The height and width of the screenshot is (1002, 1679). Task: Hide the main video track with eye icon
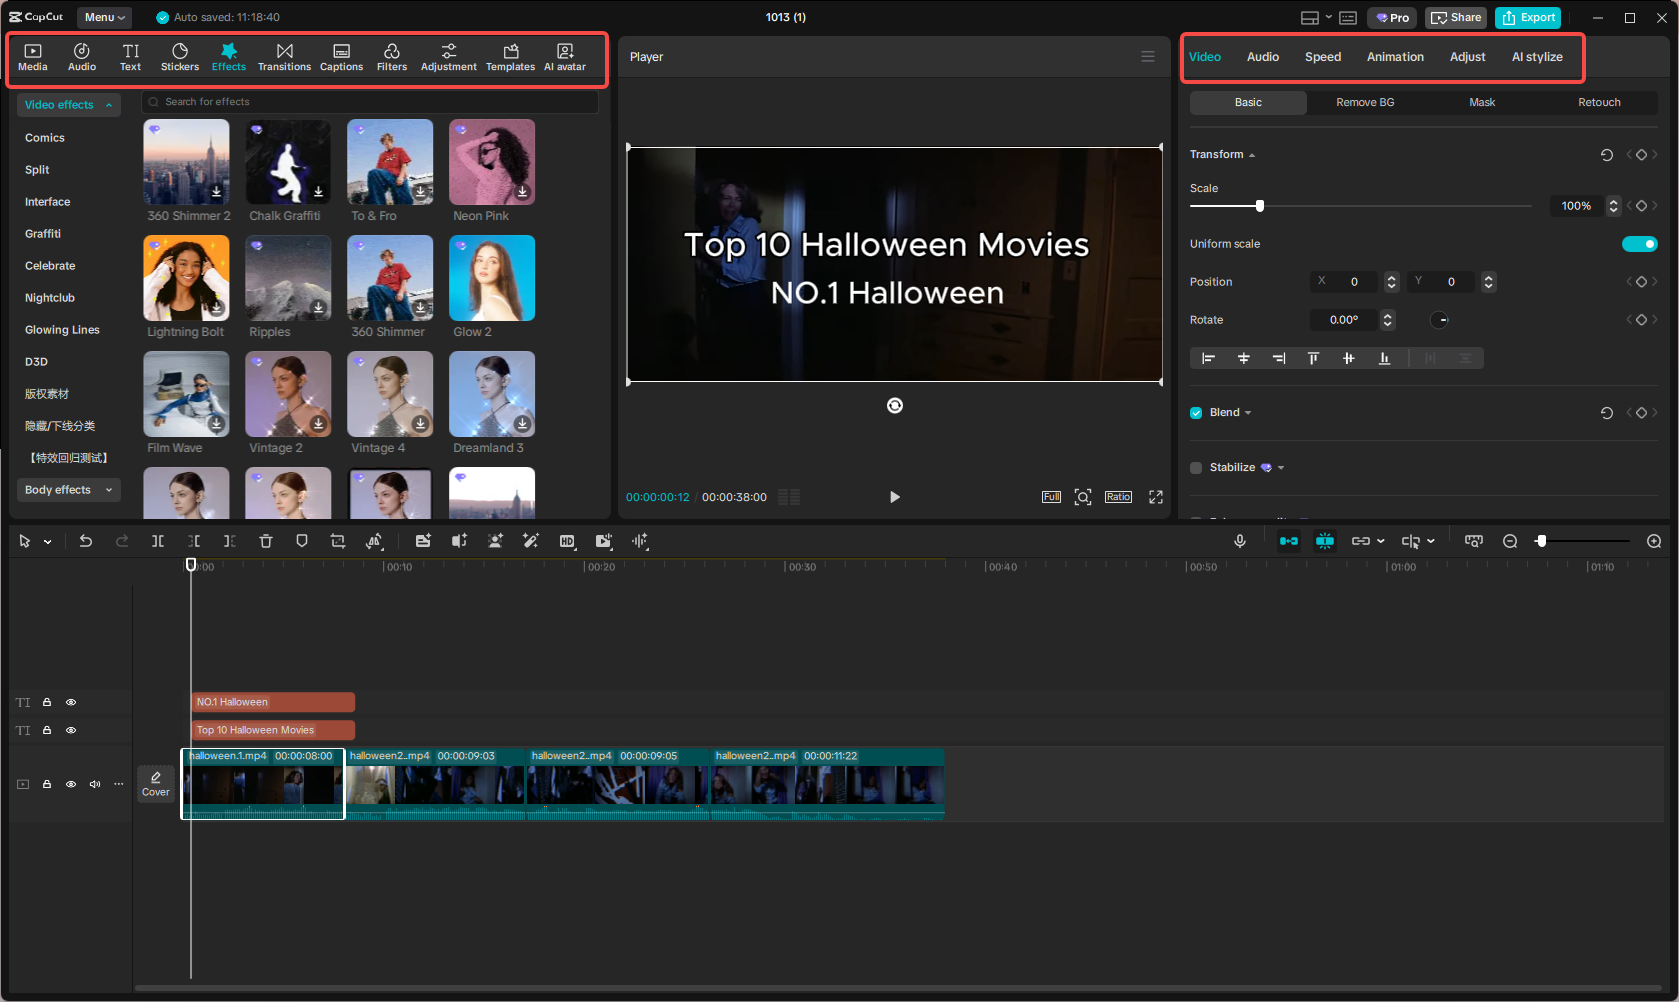[71, 784]
